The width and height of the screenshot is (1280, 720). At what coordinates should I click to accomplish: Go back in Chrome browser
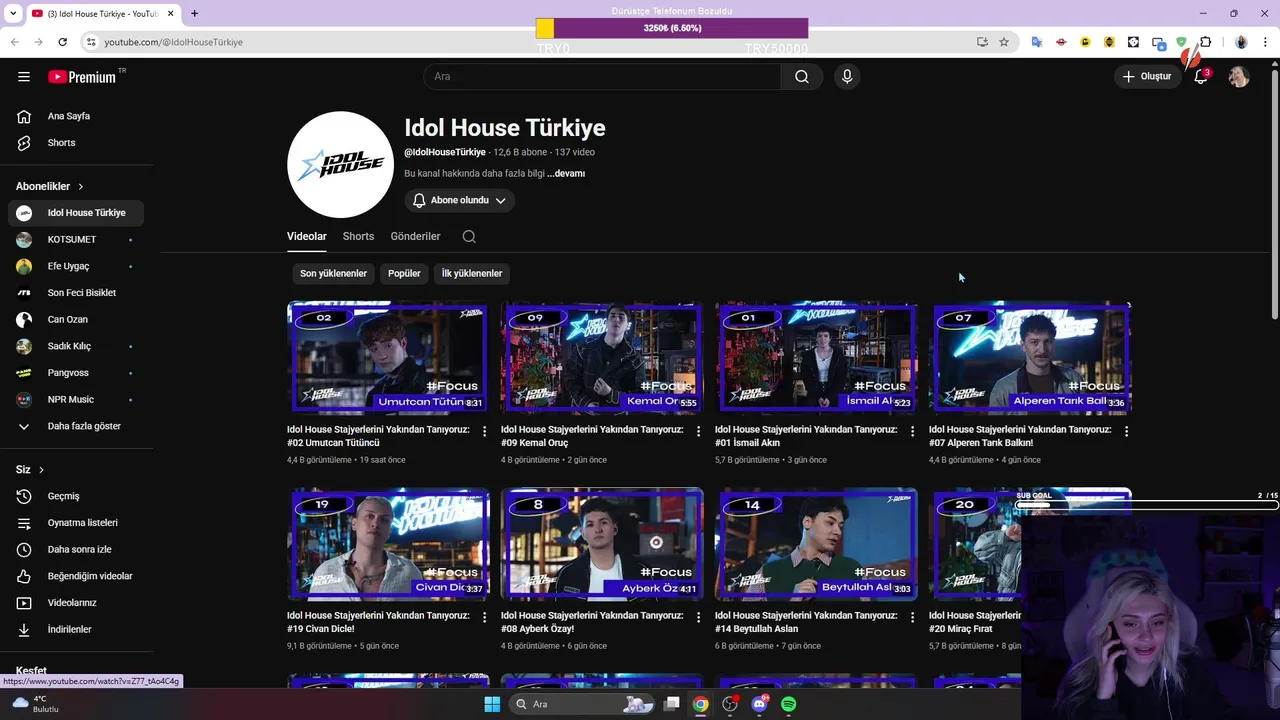[15, 42]
